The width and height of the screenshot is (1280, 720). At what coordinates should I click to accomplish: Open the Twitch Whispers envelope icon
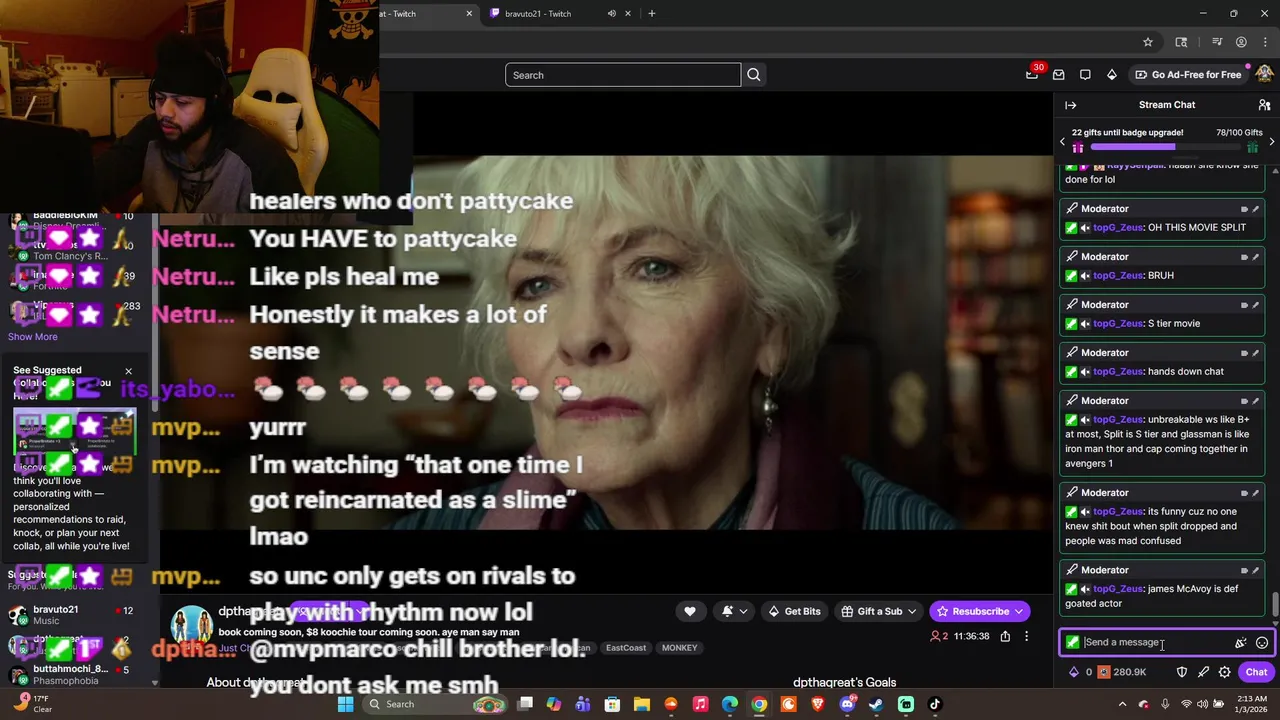(x=1058, y=75)
